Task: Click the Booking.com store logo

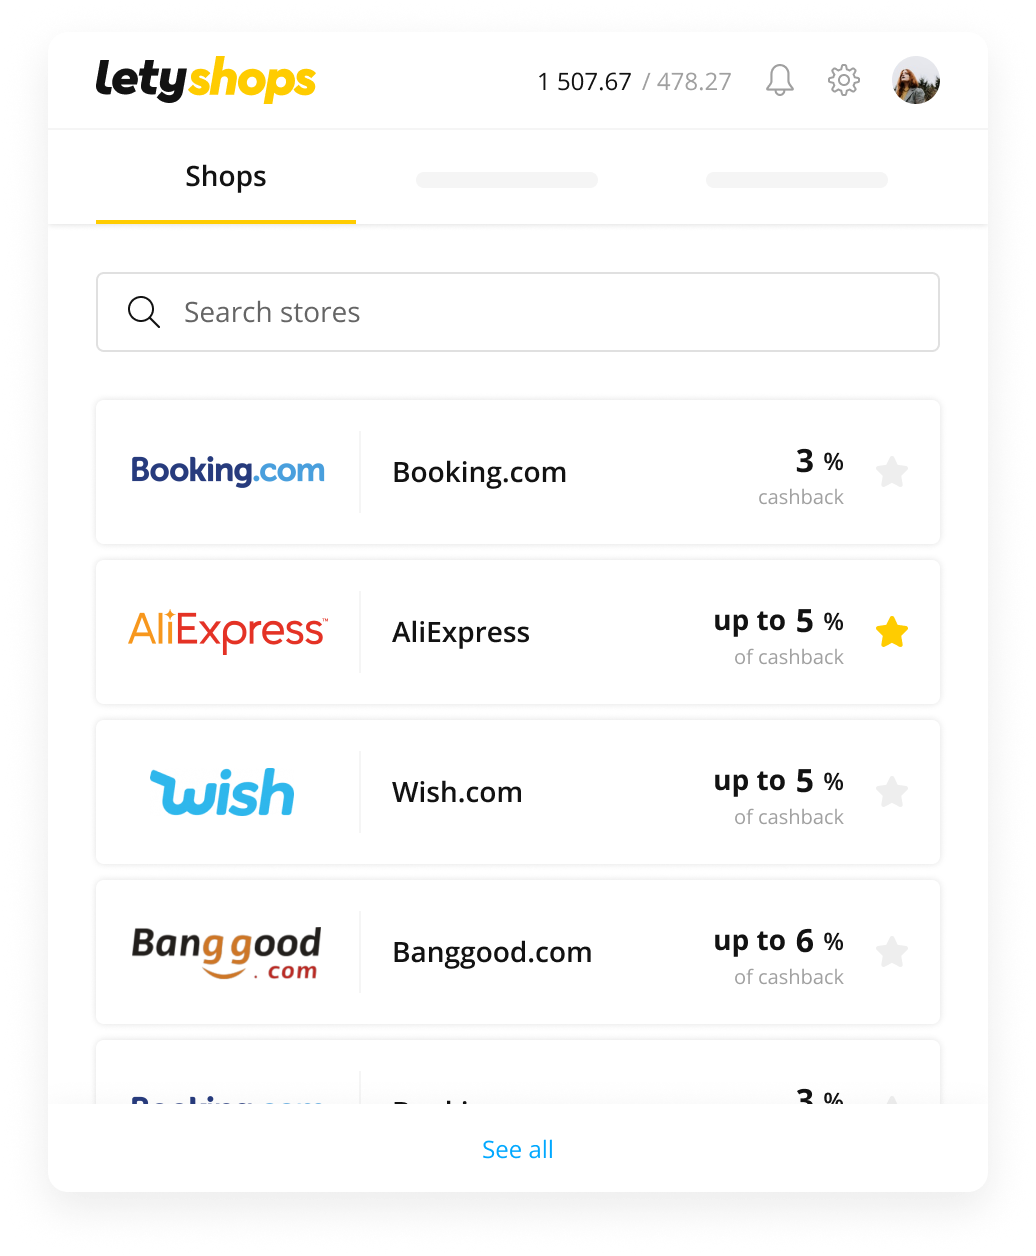Action: click(228, 471)
